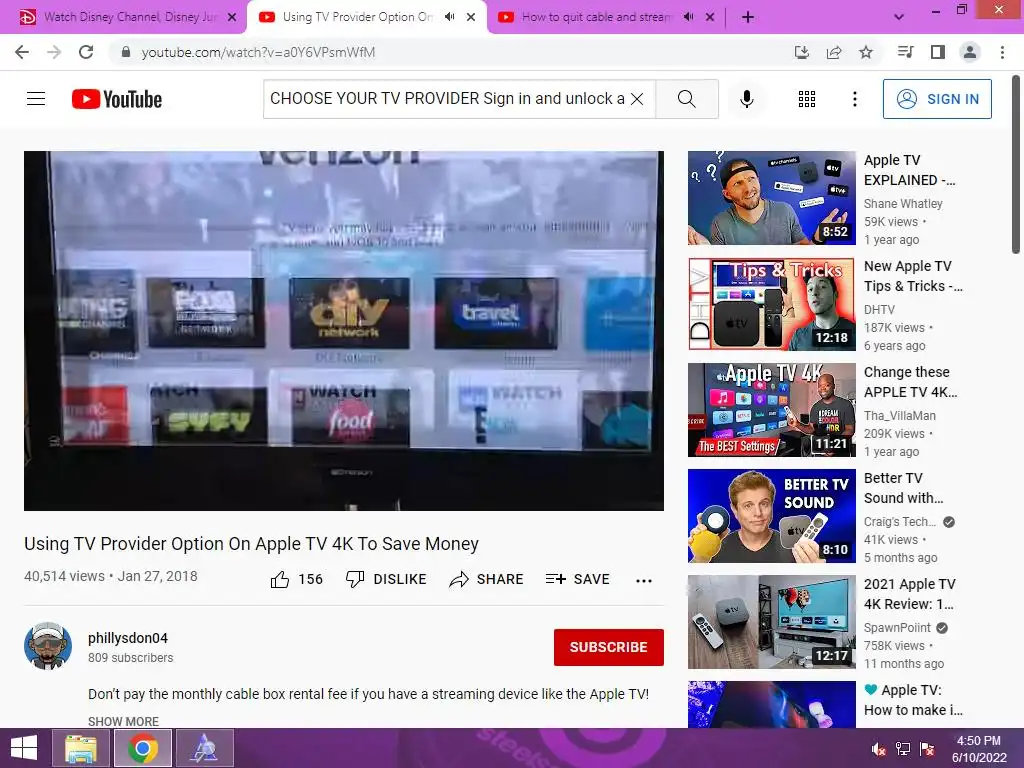
Task: Click the muted volume tray icon
Action: pos(879,748)
